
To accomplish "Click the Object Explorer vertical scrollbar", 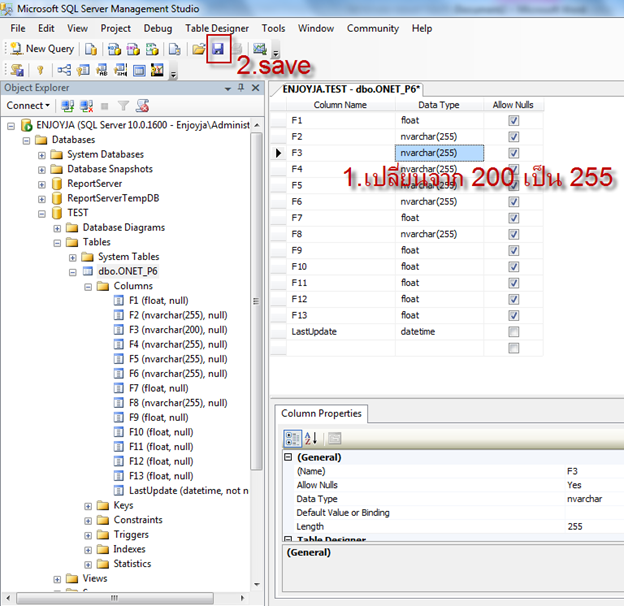I will (257, 301).
